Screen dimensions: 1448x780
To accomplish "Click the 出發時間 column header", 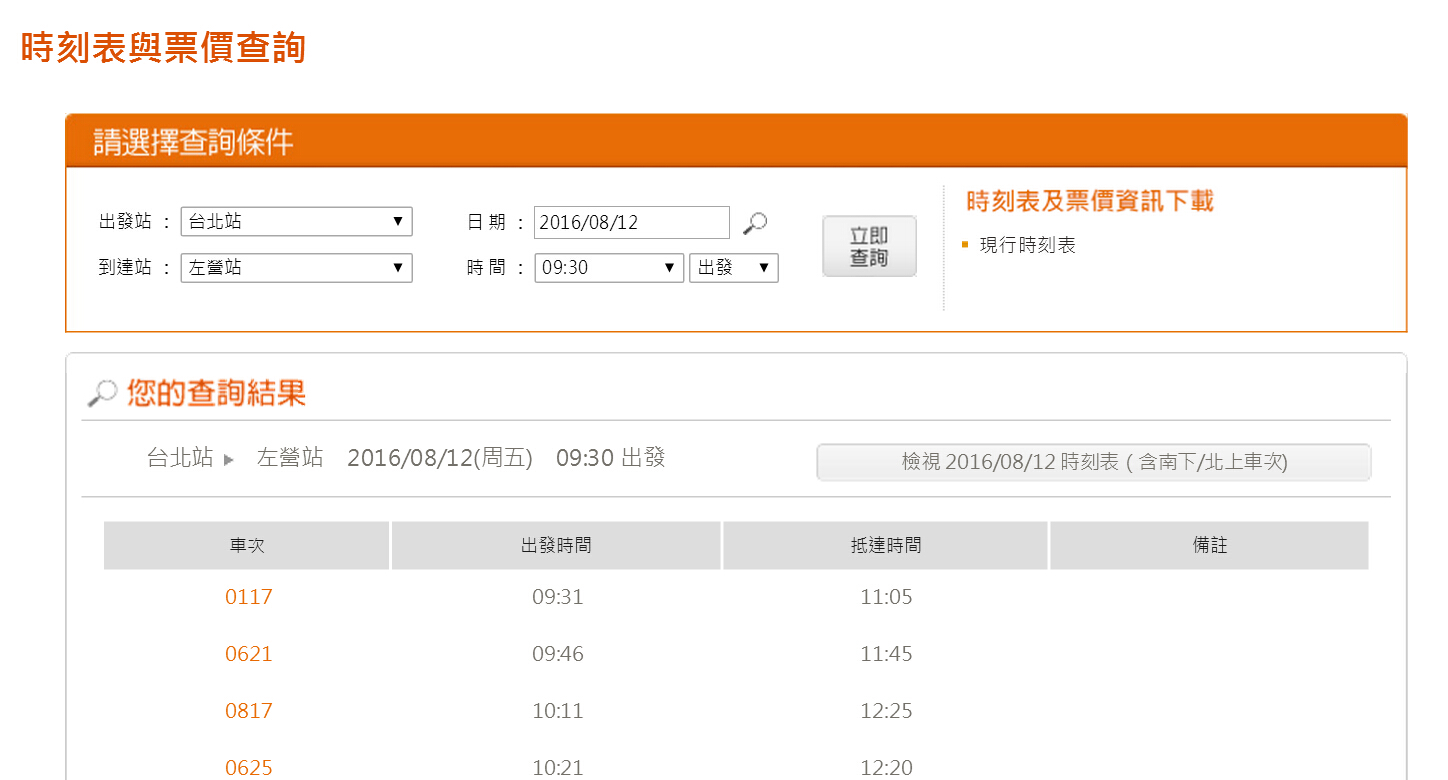I will point(556,545).
